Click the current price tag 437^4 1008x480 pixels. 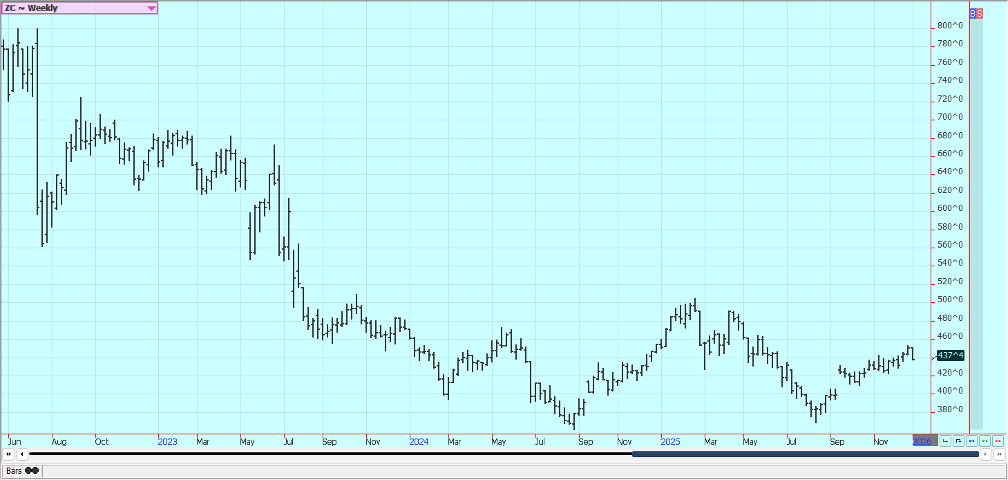coord(951,355)
